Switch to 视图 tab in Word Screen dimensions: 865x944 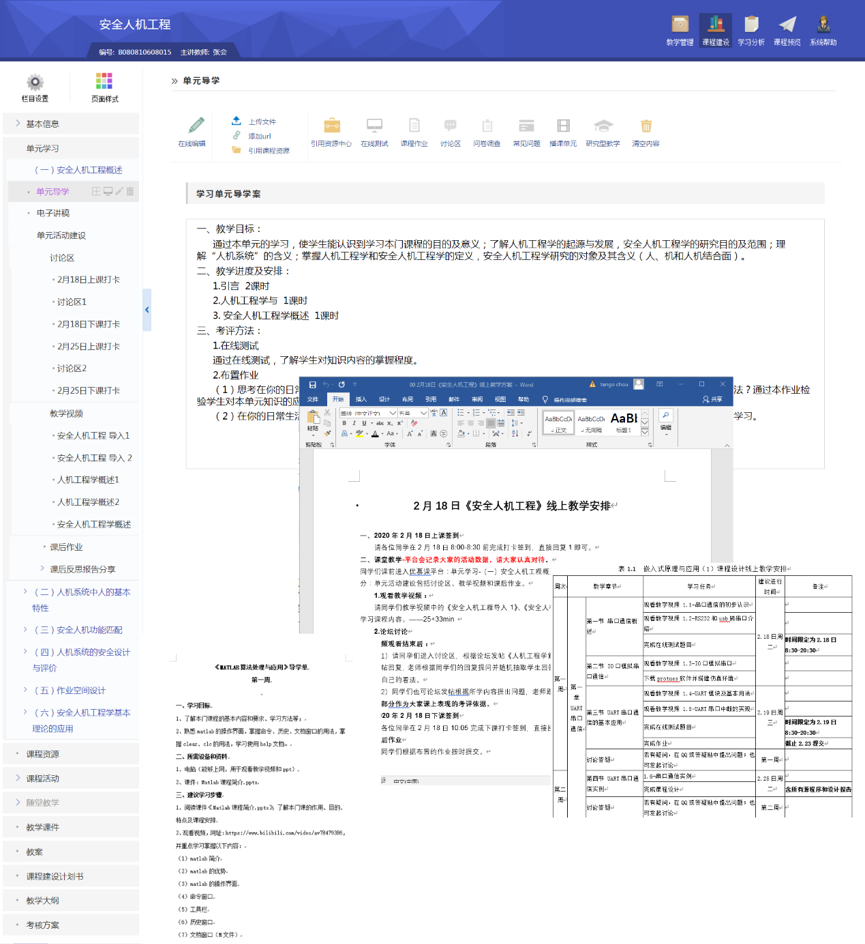500,399
